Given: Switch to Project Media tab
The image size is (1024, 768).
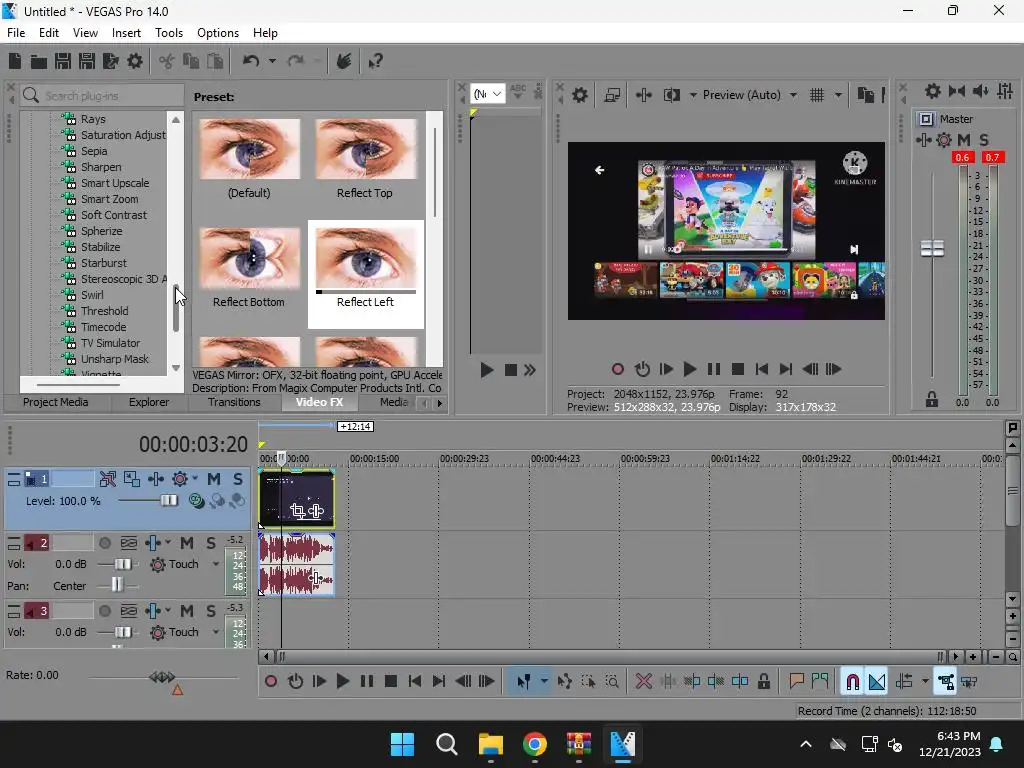Looking at the screenshot, I should [x=56, y=402].
